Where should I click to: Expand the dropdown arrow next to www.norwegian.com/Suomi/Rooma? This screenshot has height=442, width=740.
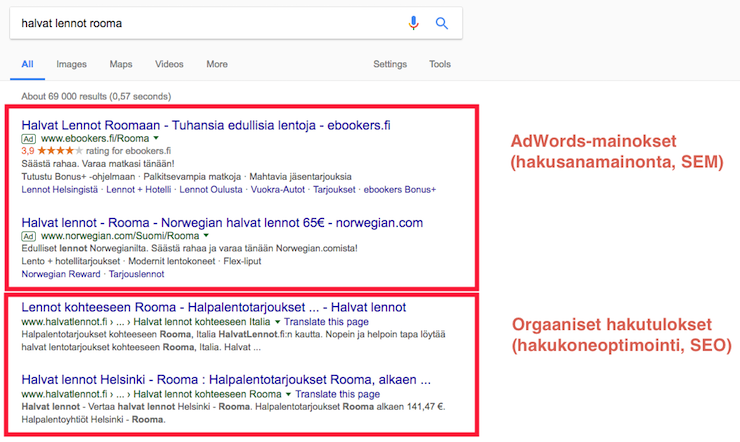(206, 235)
